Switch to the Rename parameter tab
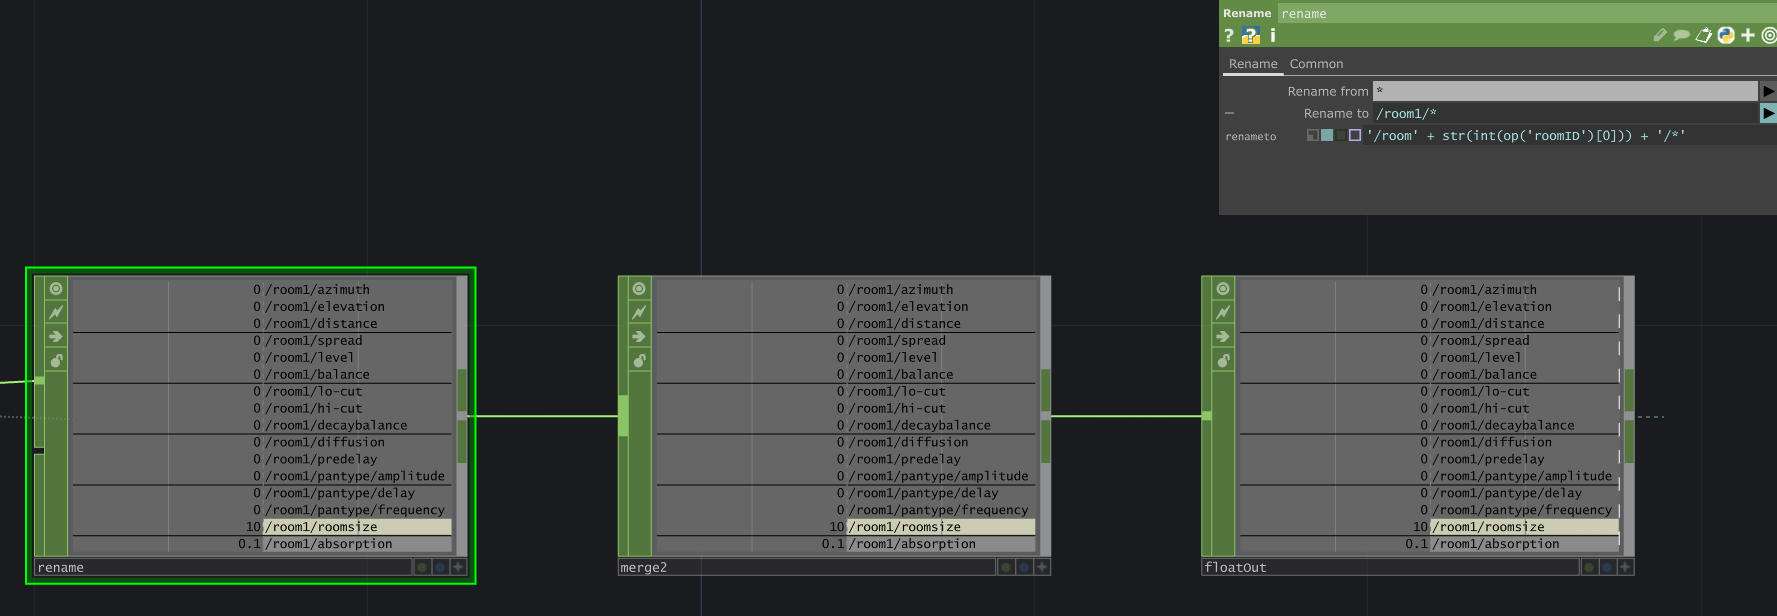1777x616 pixels. pos(1253,64)
